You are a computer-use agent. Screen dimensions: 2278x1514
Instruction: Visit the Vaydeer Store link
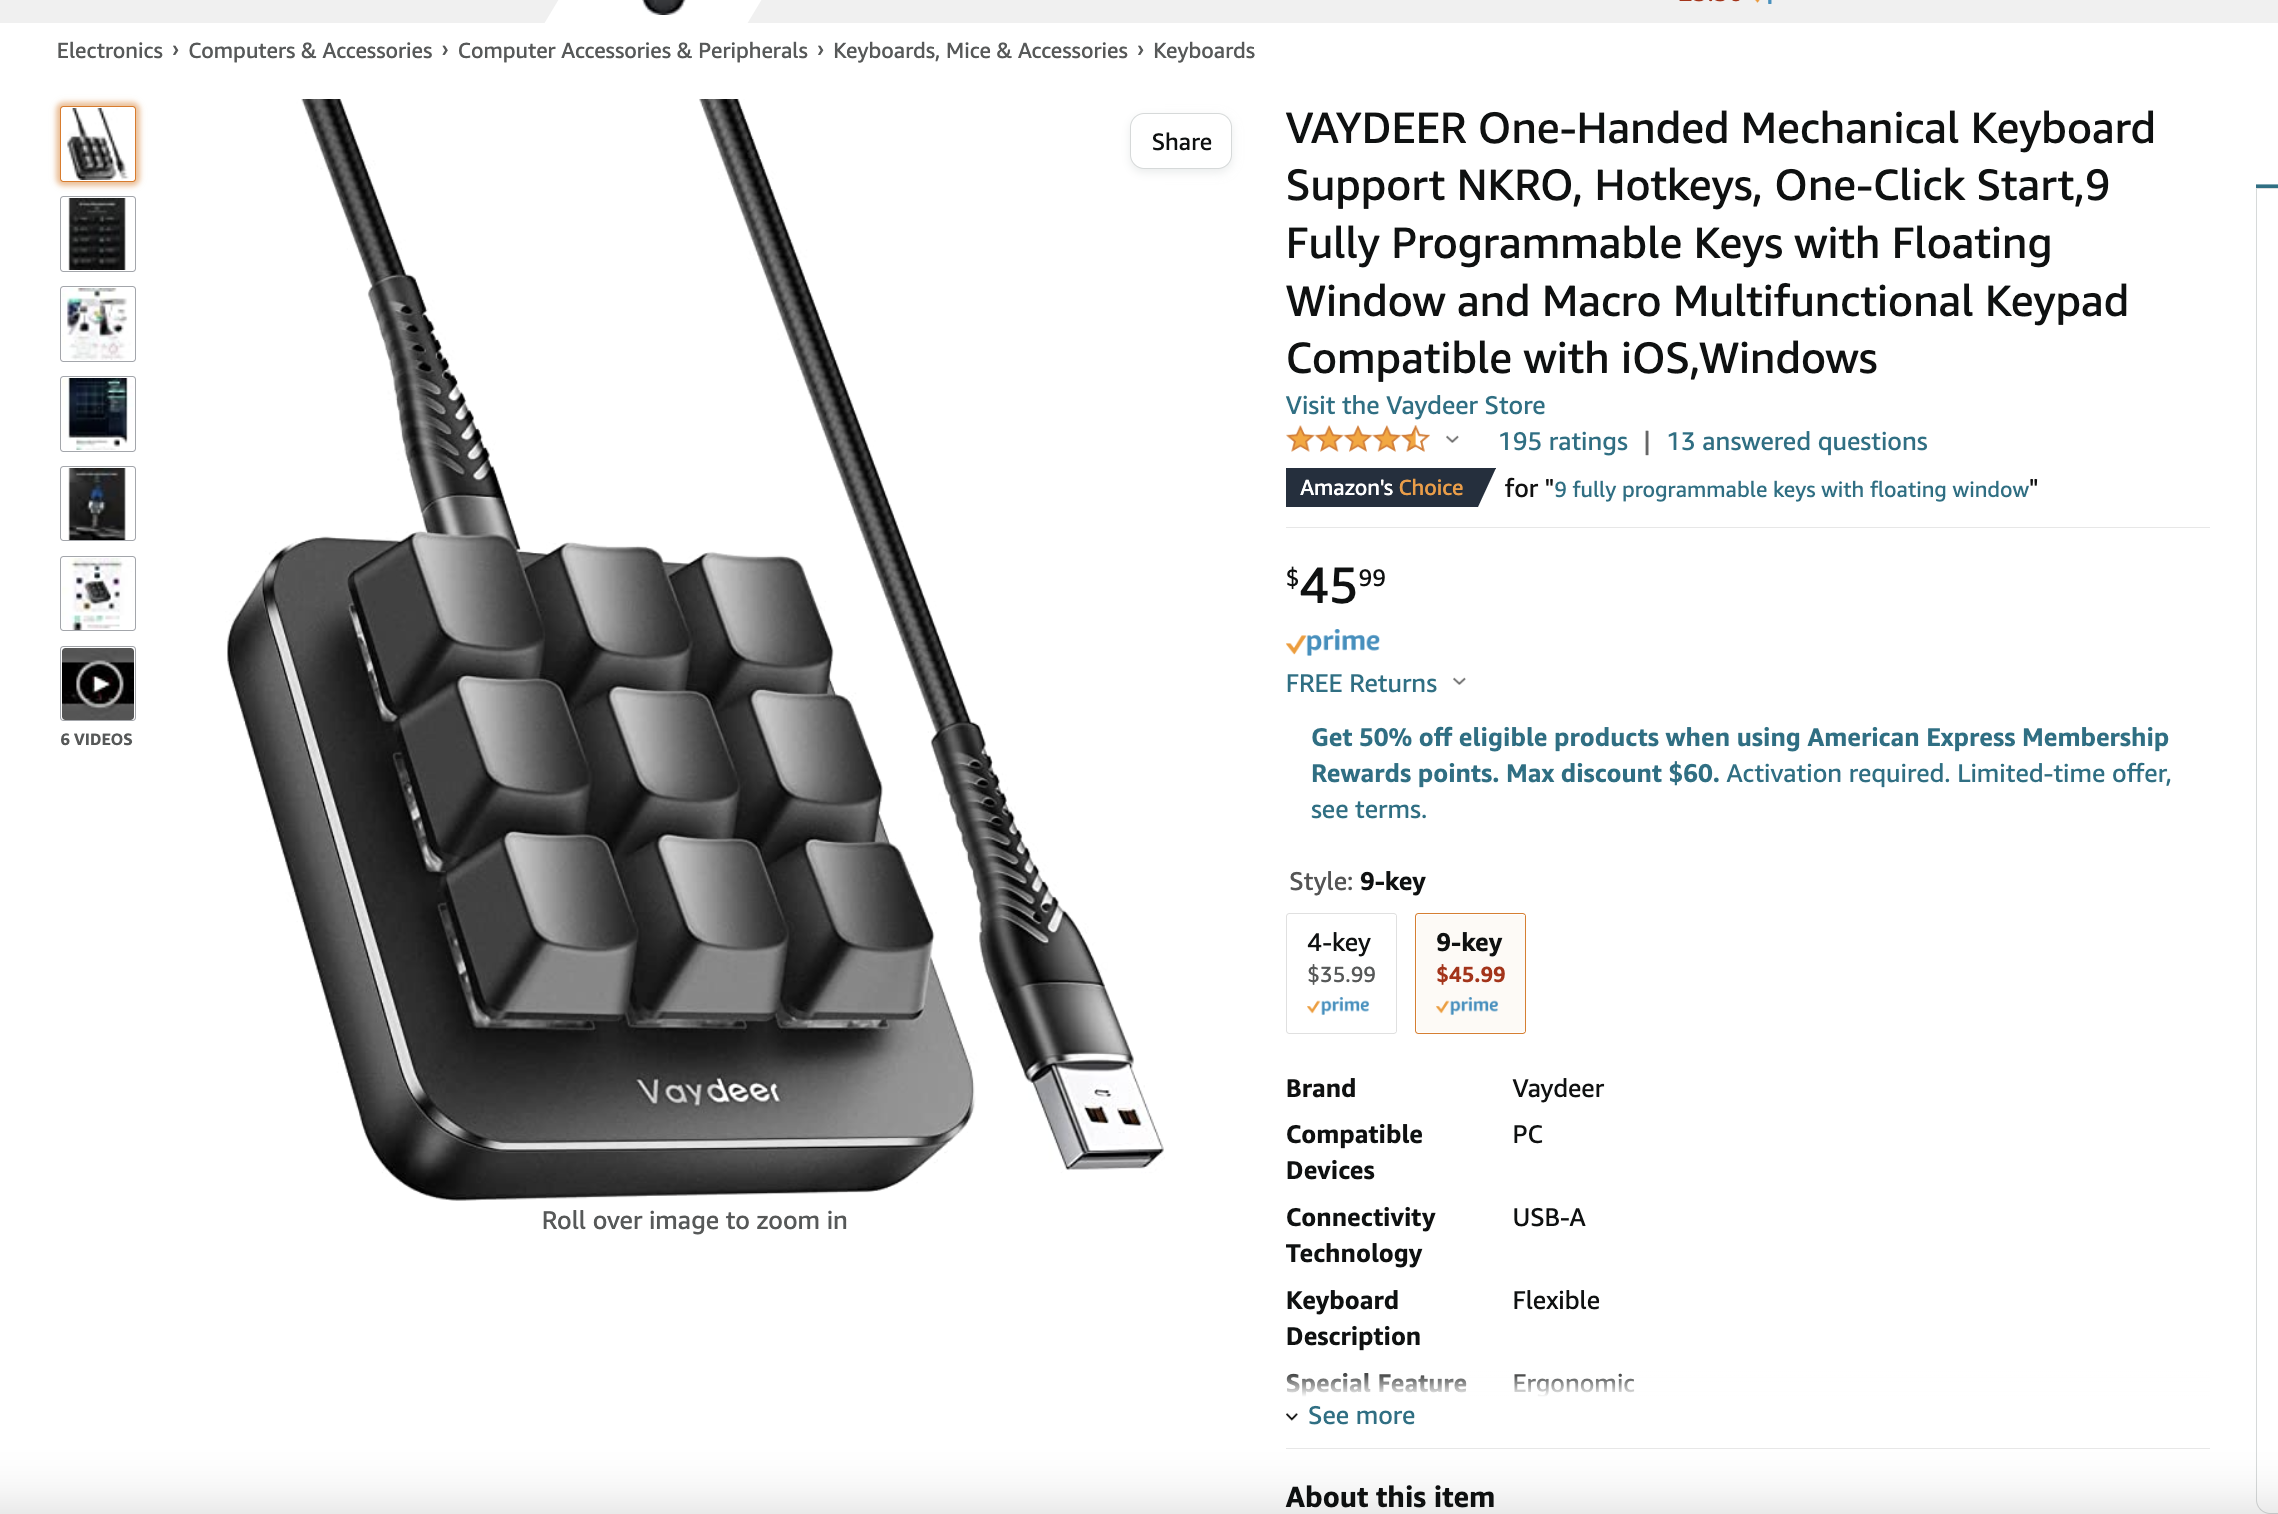pyautogui.click(x=1415, y=405)
